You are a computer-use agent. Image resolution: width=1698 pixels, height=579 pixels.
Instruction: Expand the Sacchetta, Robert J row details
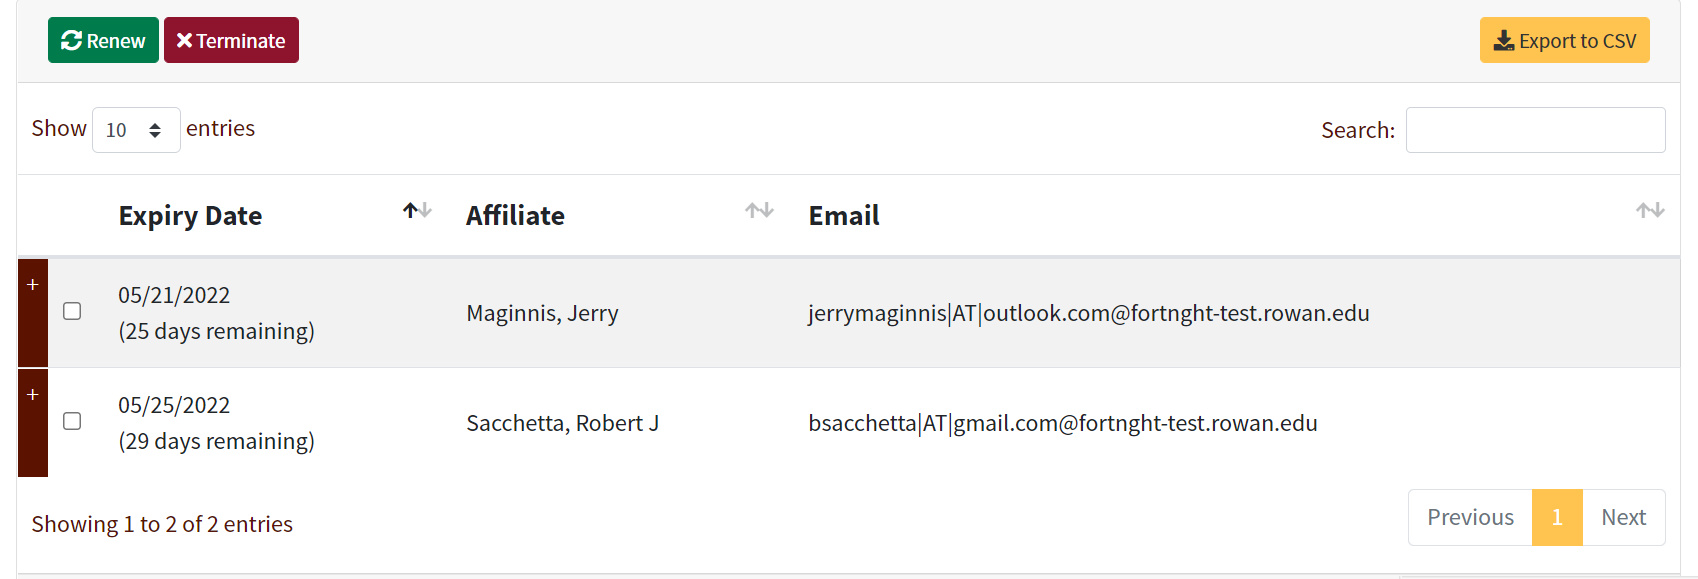click(x=33, y=396)
